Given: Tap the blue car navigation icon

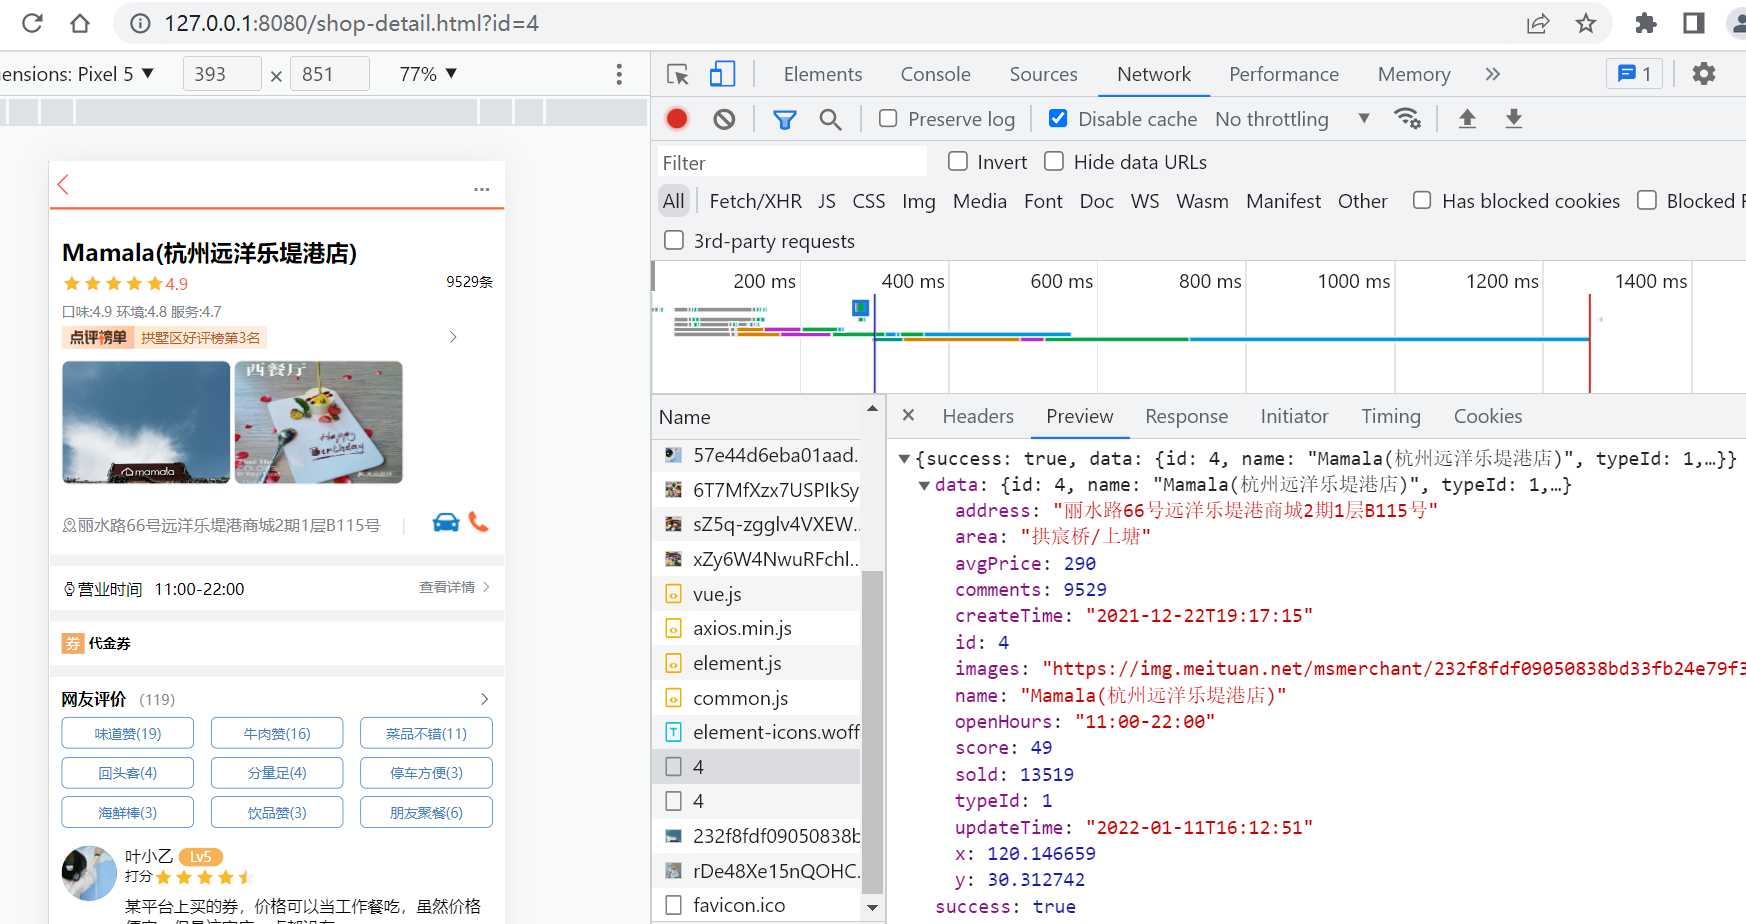Looking at the screenshot, I should [x=446, y=522].
